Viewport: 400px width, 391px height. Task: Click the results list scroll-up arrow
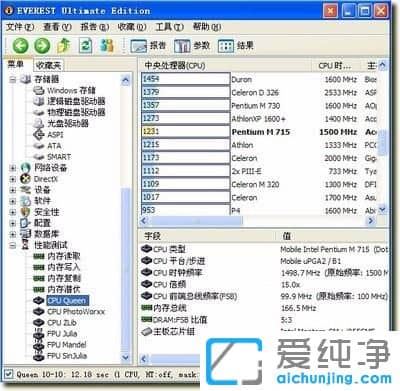[382, 65]
